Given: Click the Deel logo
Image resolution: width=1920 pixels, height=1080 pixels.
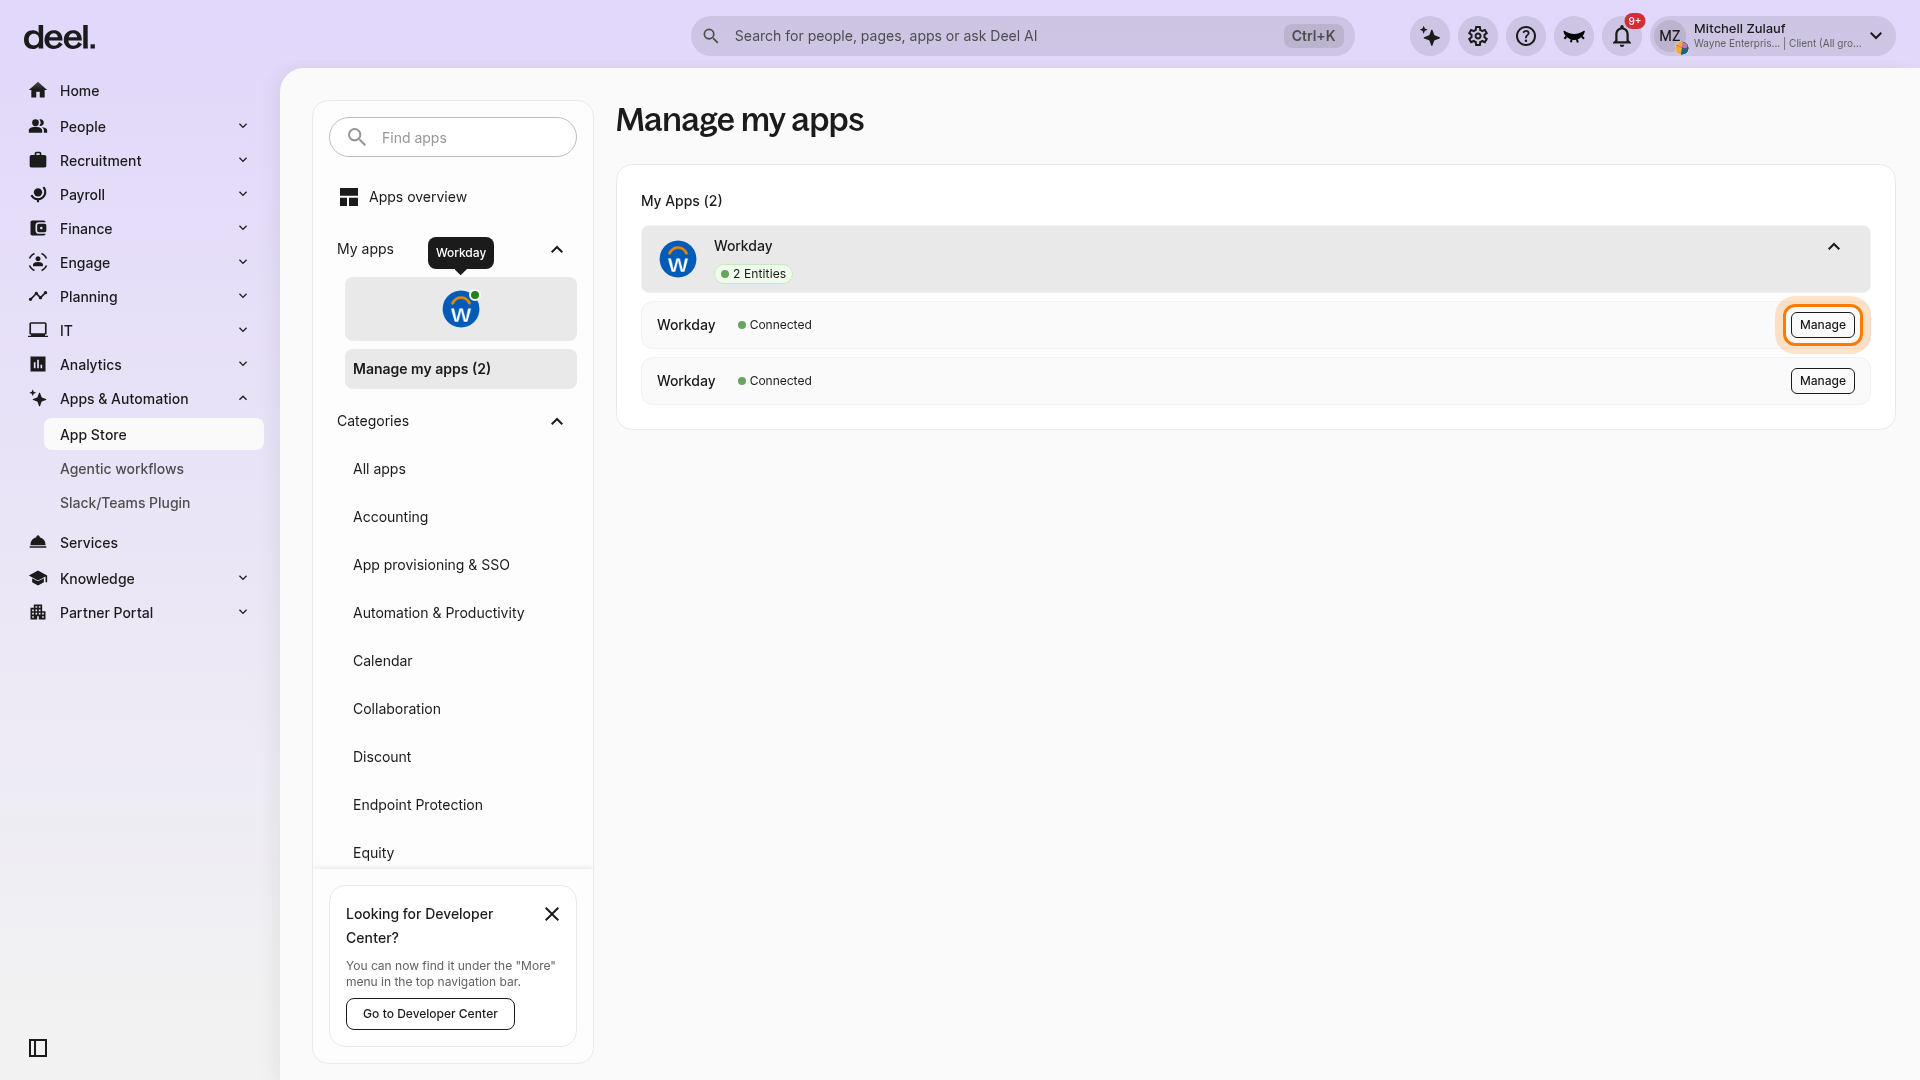Looking at the screenshot, I should coord(59,37).
